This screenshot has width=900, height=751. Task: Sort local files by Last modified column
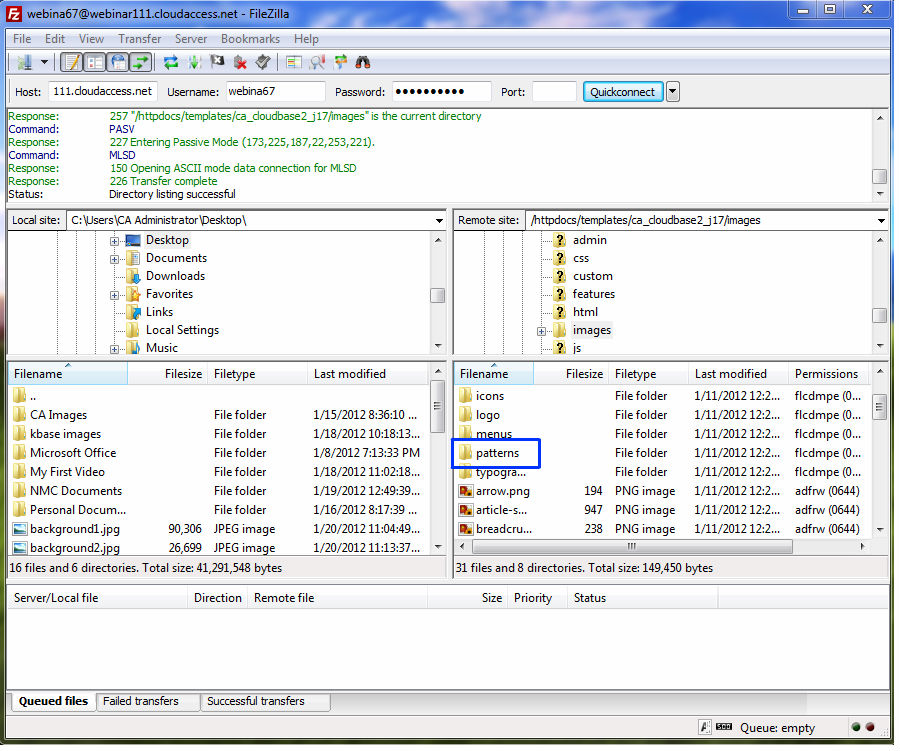click(367, 374)
